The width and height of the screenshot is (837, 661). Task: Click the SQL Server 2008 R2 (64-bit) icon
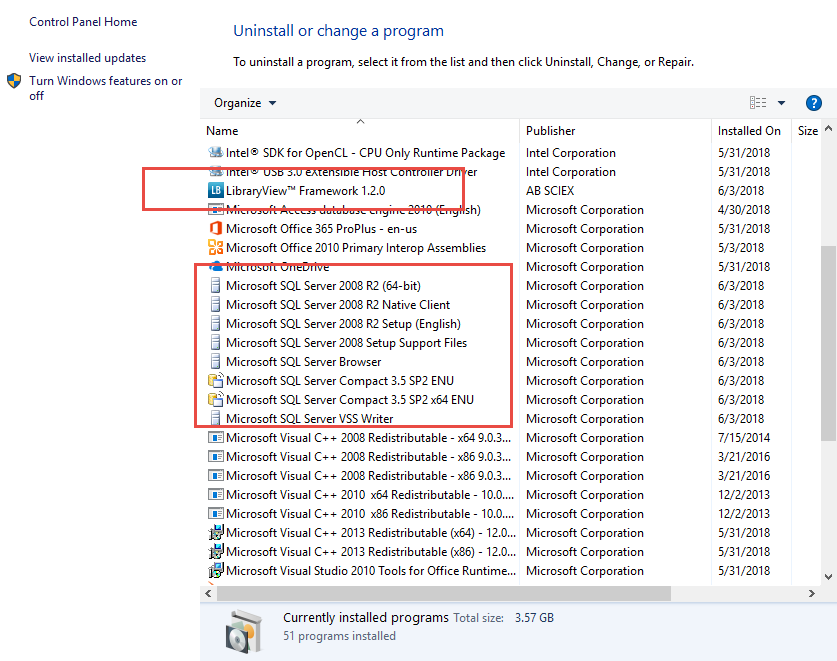[216, 286]
